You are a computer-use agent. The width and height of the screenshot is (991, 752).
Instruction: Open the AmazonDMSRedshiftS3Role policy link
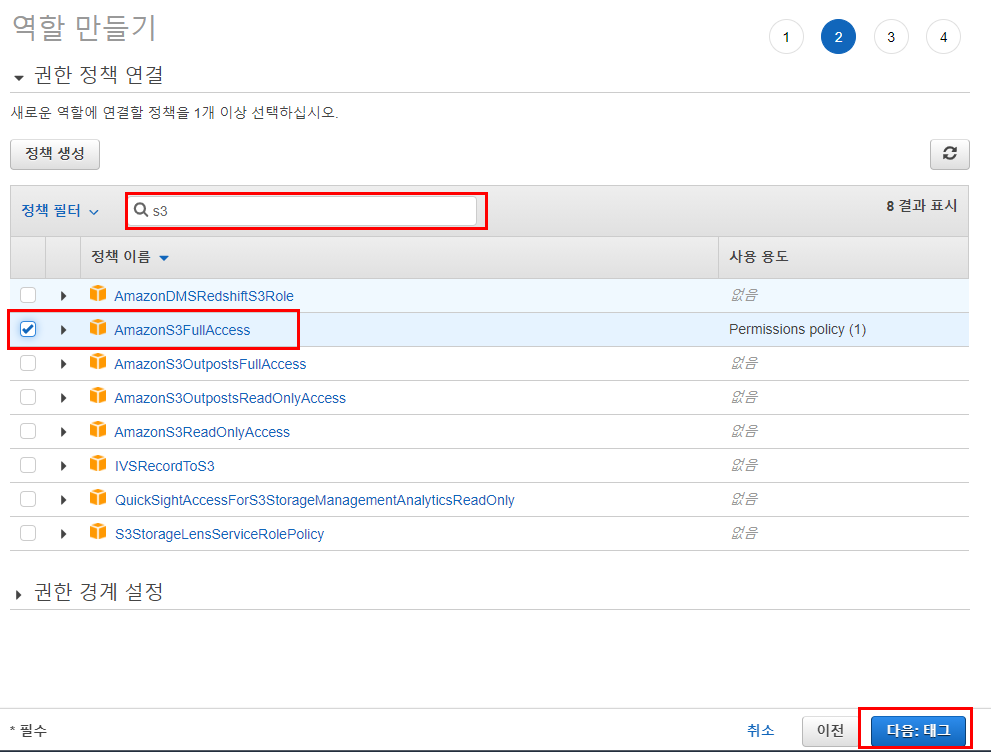tap(204, 296)
